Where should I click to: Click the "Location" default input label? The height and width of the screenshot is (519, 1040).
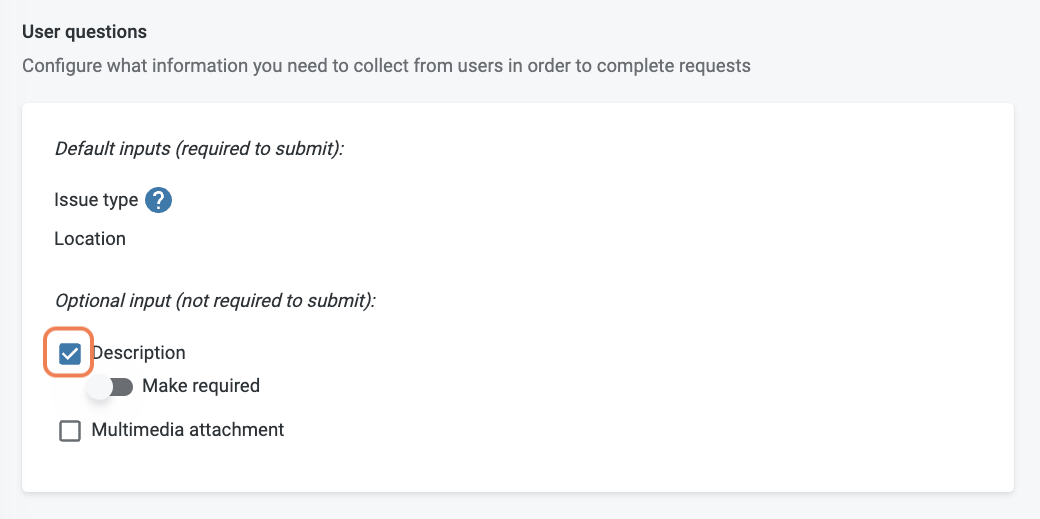(x=90, y=238)
